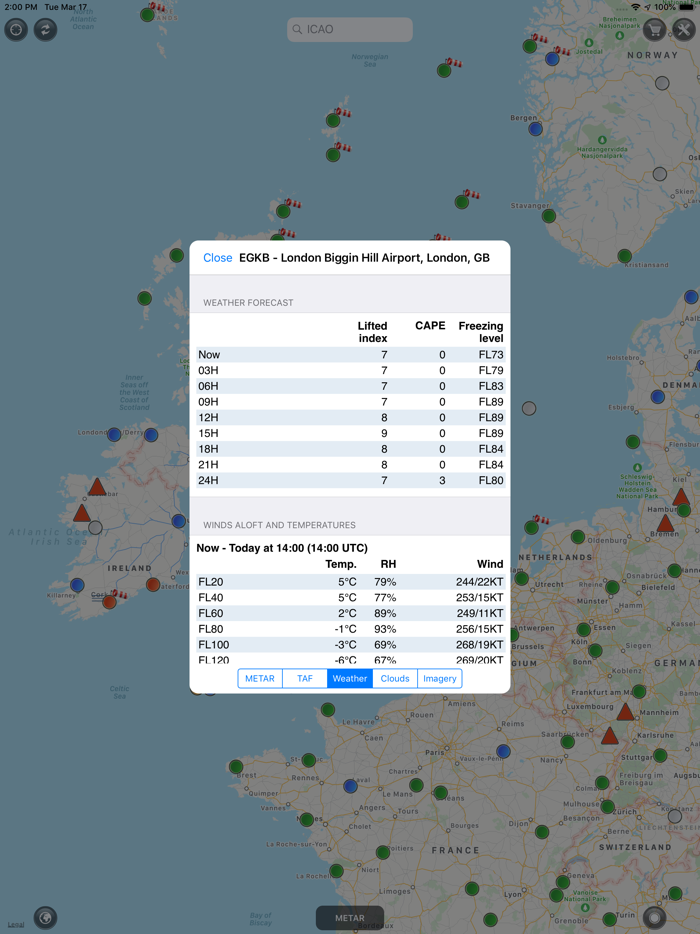
Task: Open the Imagery tab
Action: 440,678
